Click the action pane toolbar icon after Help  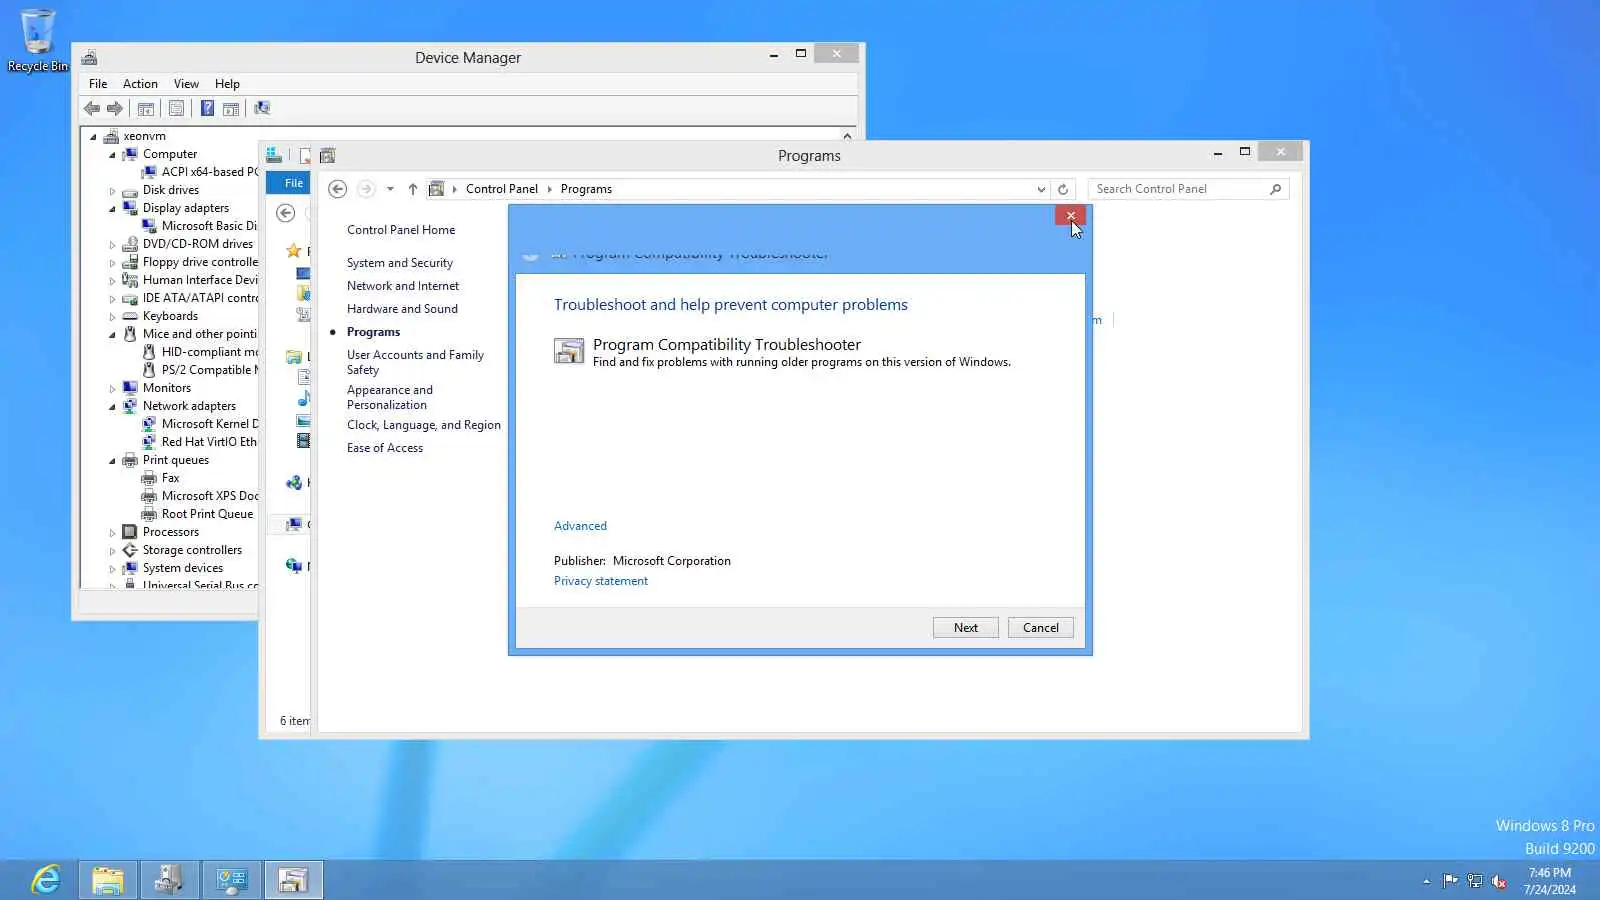coord(231,108)
